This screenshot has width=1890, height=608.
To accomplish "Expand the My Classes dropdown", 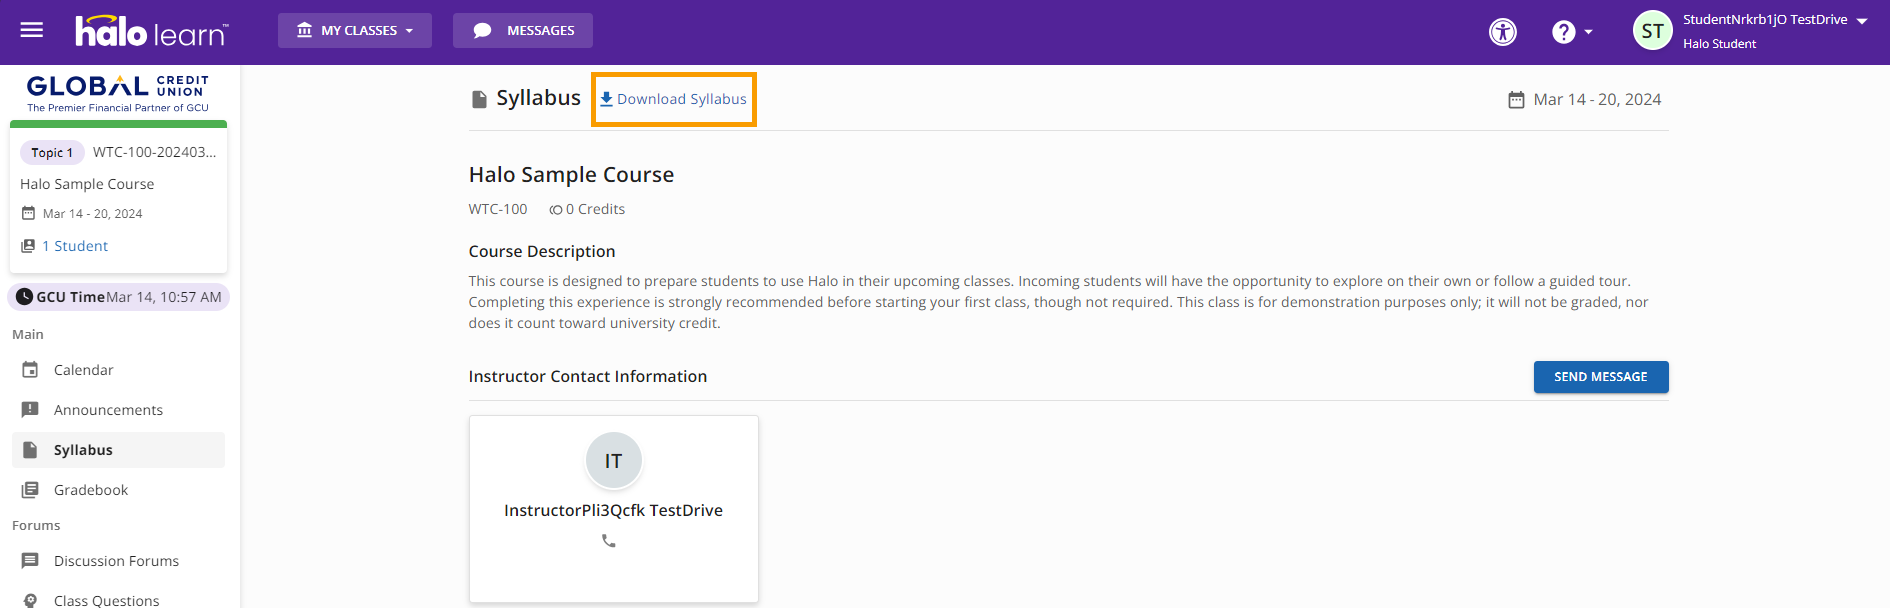I will coord(355,30).
